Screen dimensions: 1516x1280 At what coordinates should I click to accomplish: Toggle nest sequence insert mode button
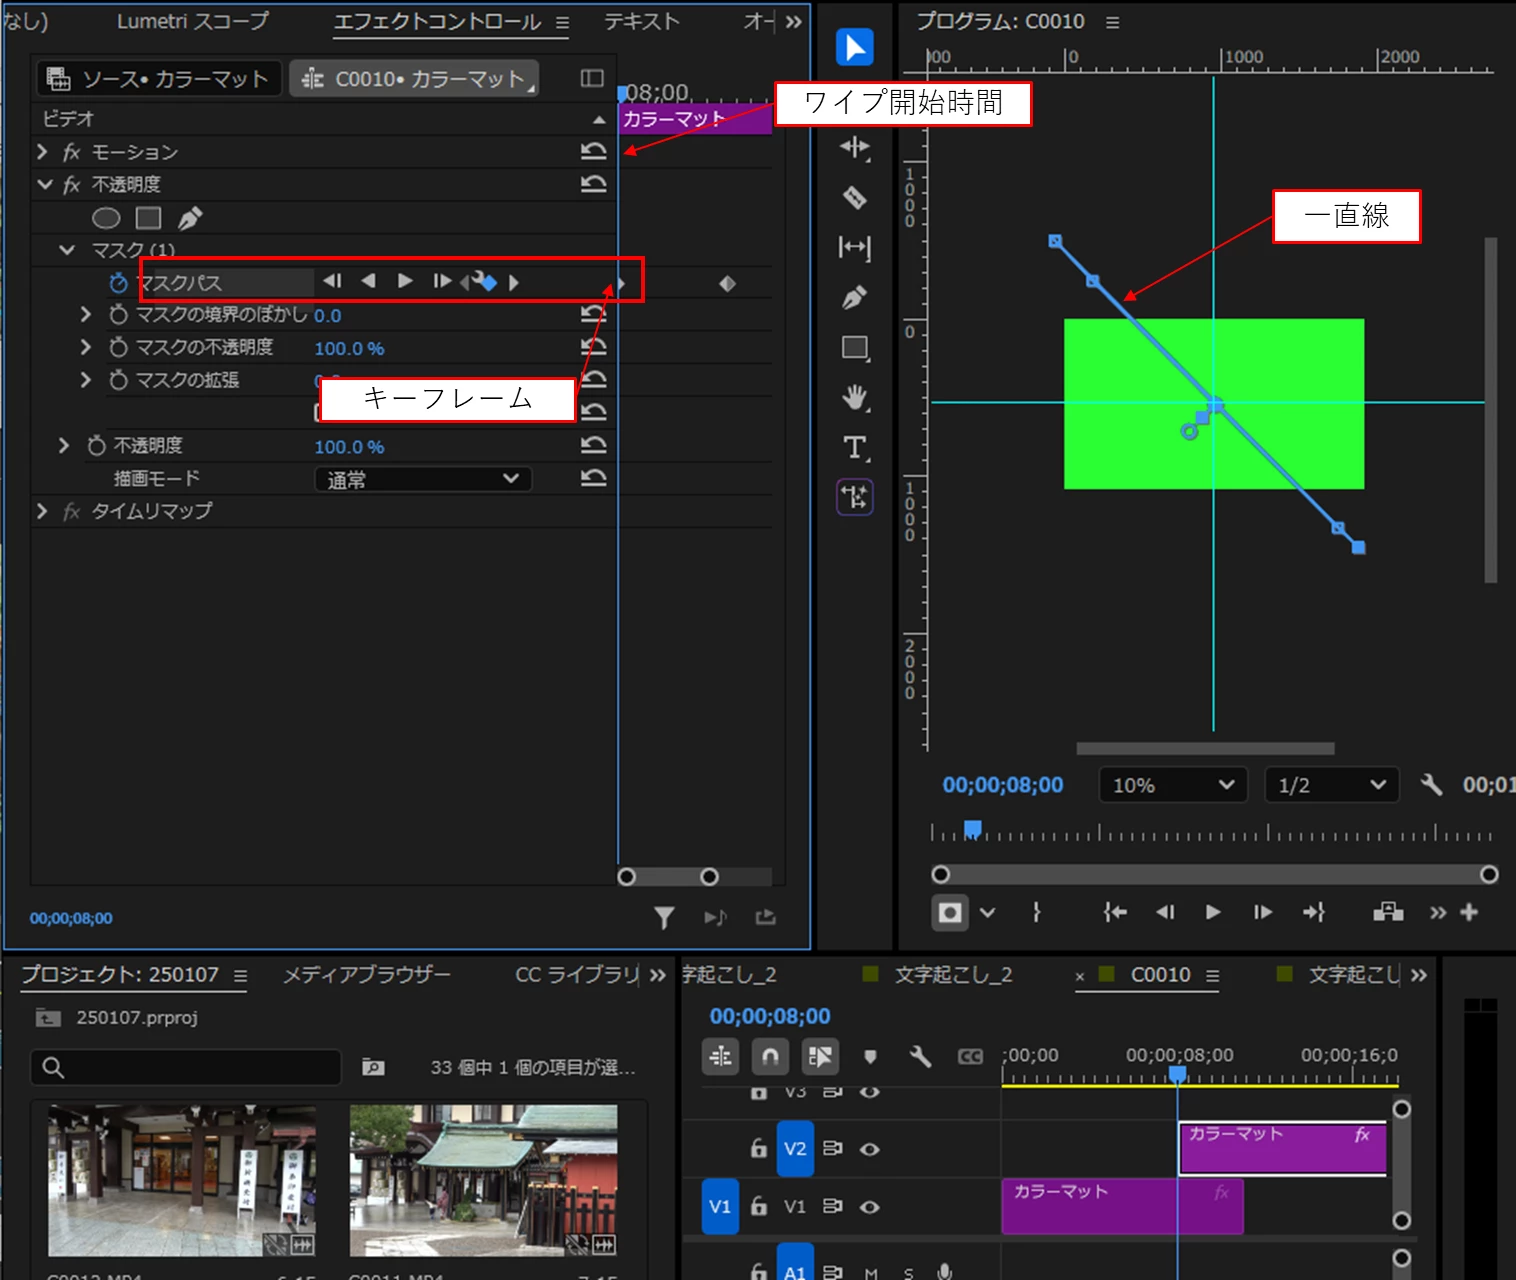click(x=720, y=1056)
